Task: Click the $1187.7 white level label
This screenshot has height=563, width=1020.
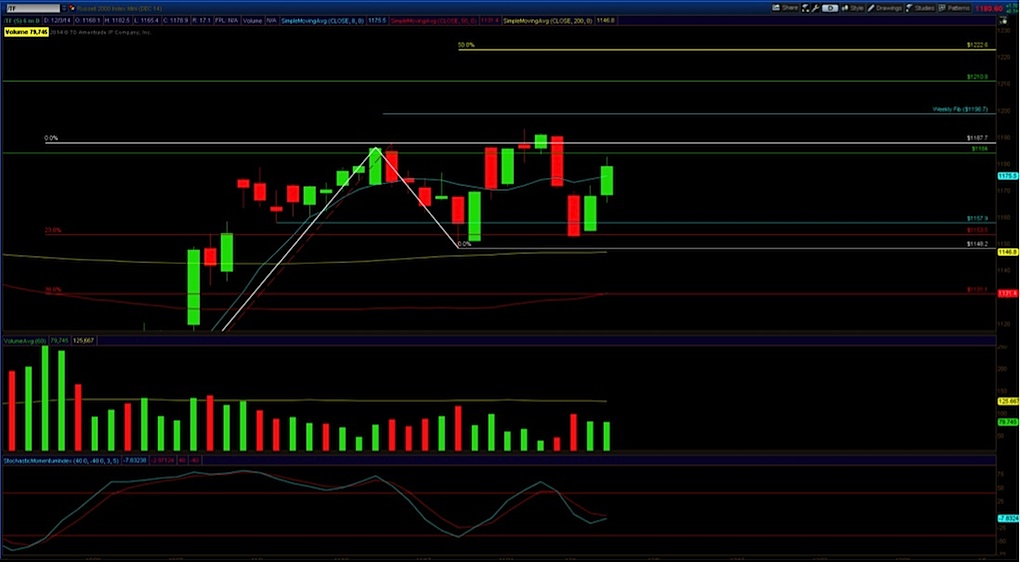Action: click(x=977, y=138)
